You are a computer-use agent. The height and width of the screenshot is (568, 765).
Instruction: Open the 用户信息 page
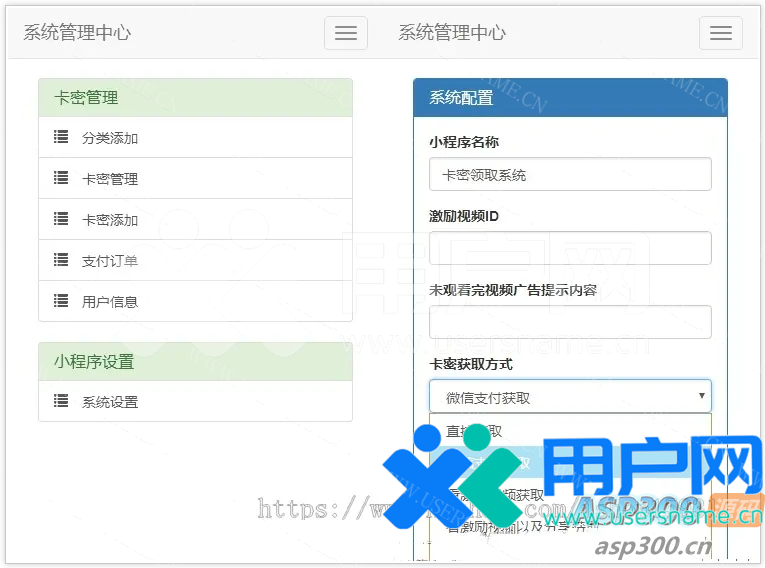point(110,302)
